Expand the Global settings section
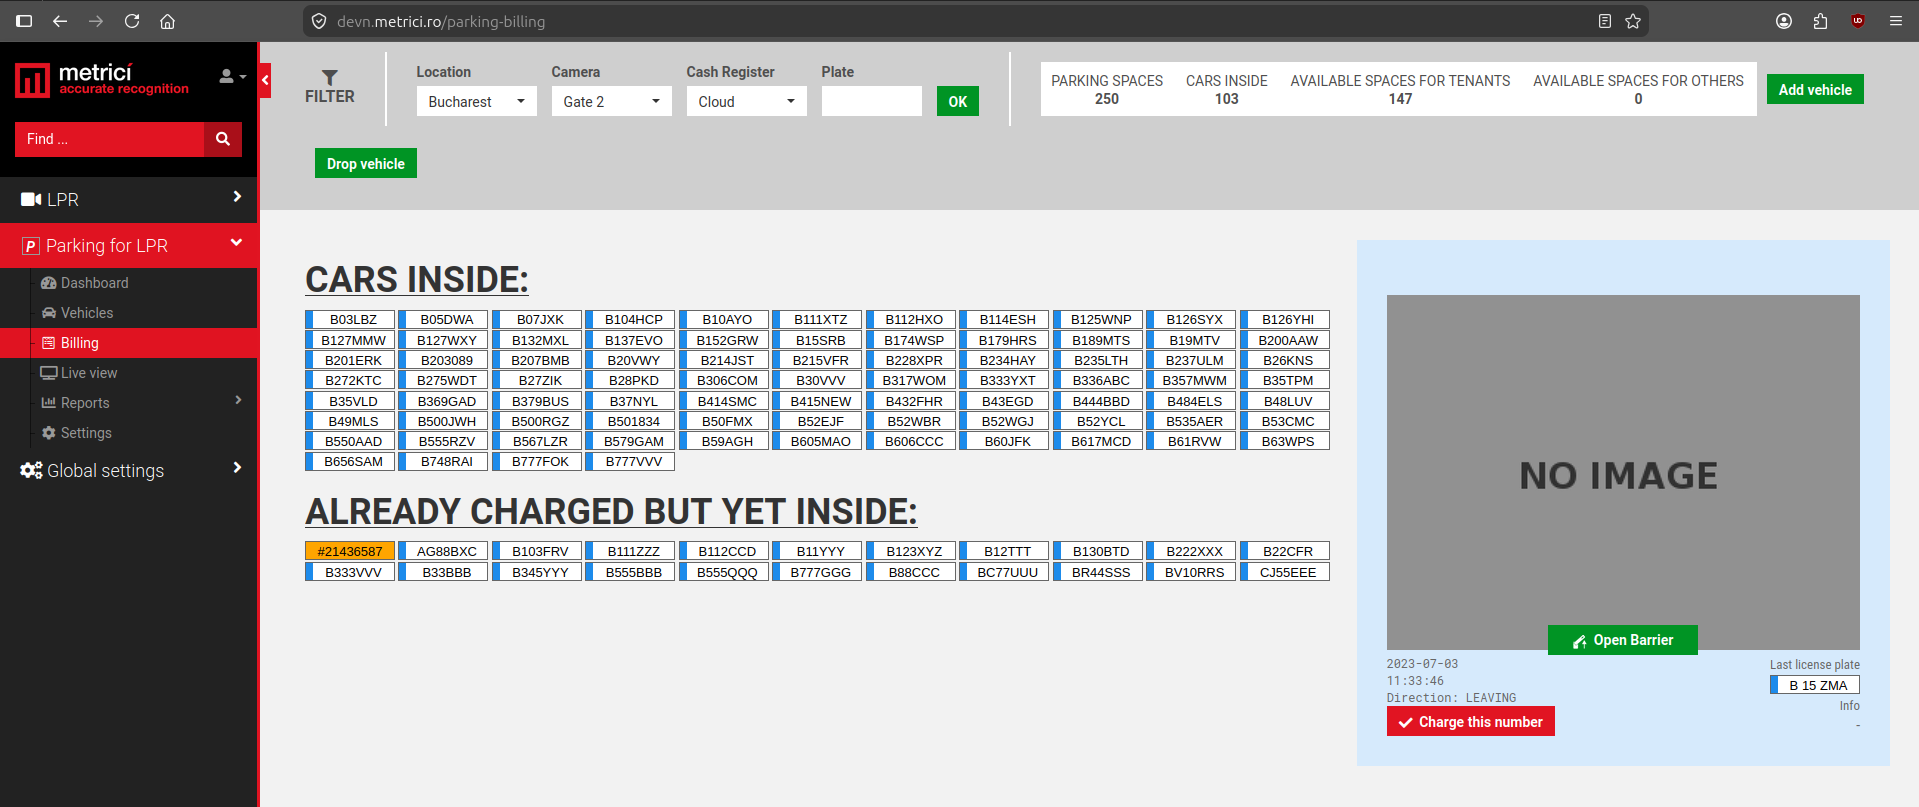 click(x=129, y=470)
